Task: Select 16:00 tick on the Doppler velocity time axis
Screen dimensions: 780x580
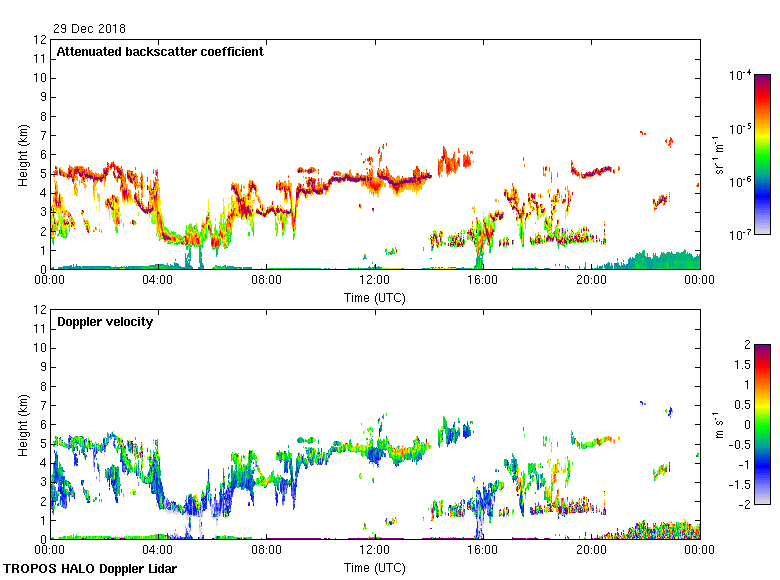Action: tap(482, 551)
